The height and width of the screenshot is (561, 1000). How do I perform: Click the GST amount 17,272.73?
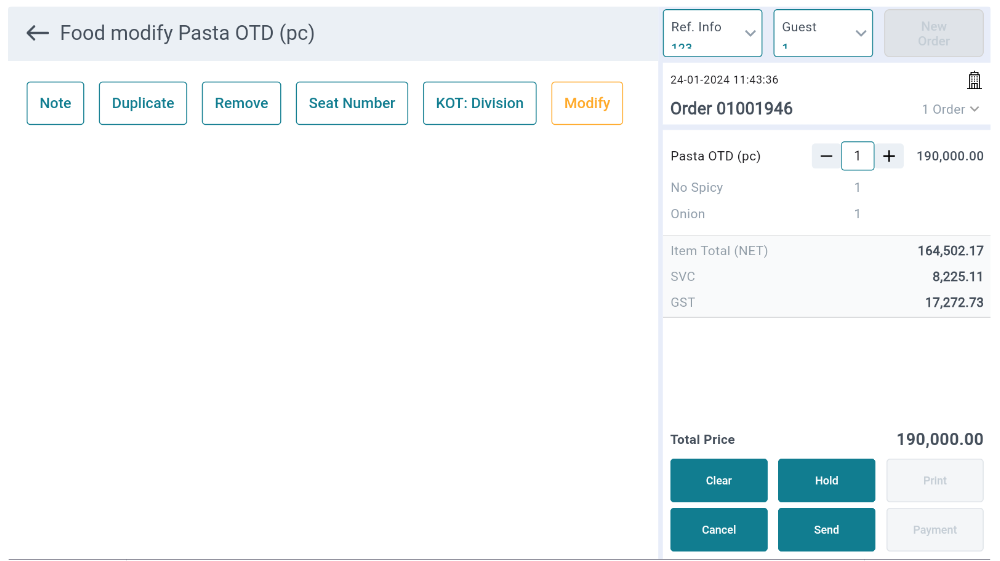[x=954, y=303]
